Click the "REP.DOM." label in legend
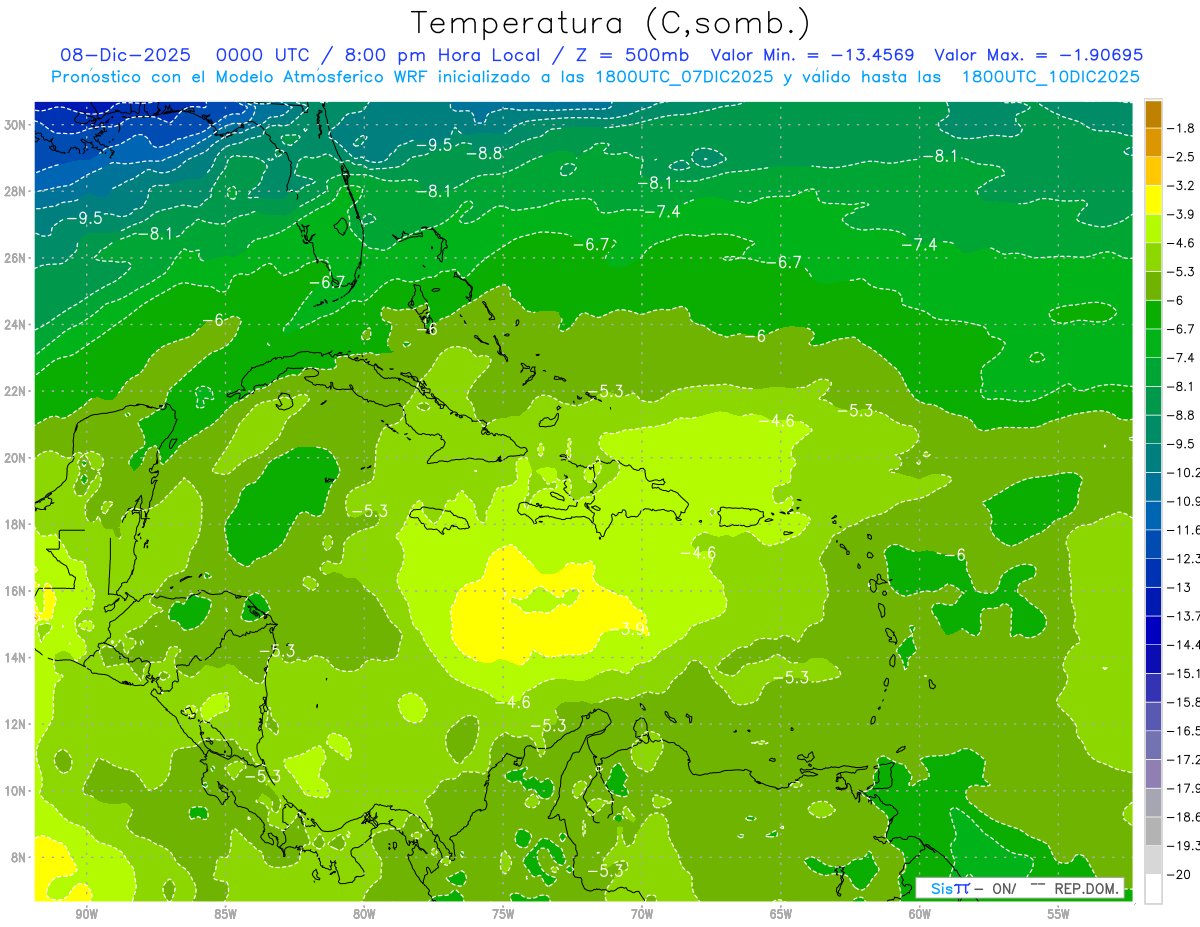 pyautogui.click(x=1087, y=888)
